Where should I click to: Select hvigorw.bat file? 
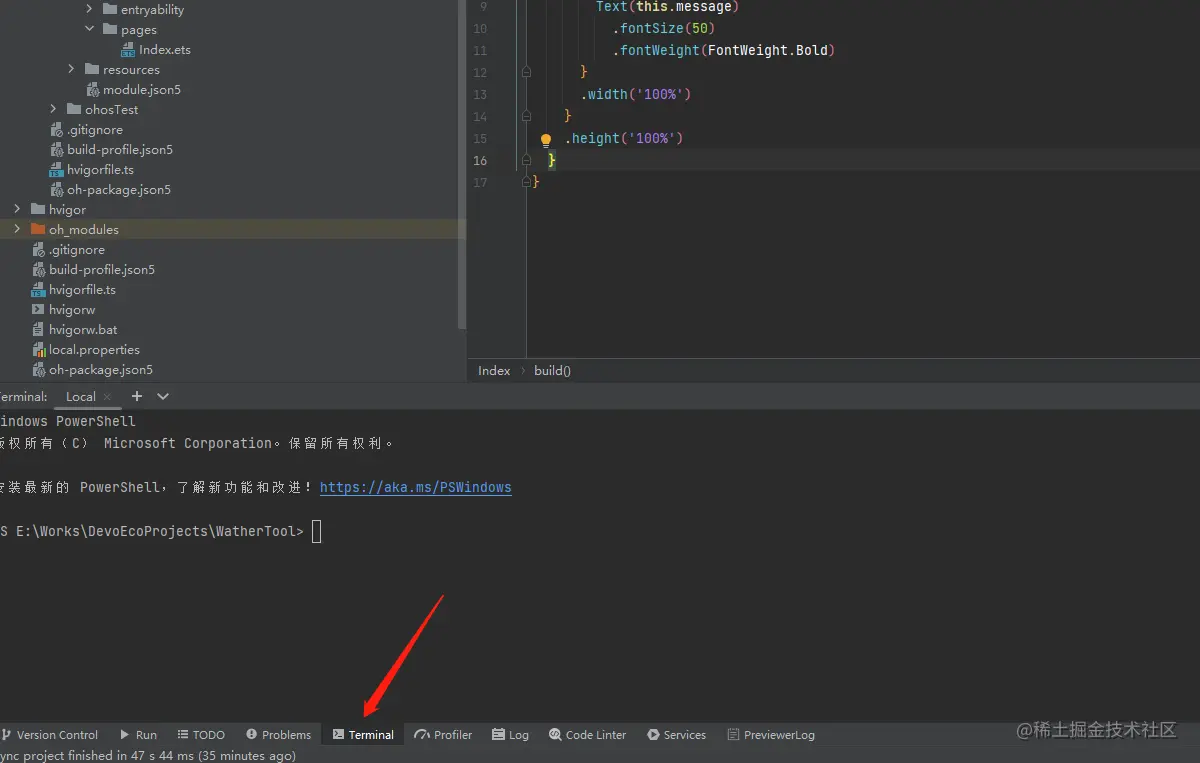point(83,330)
